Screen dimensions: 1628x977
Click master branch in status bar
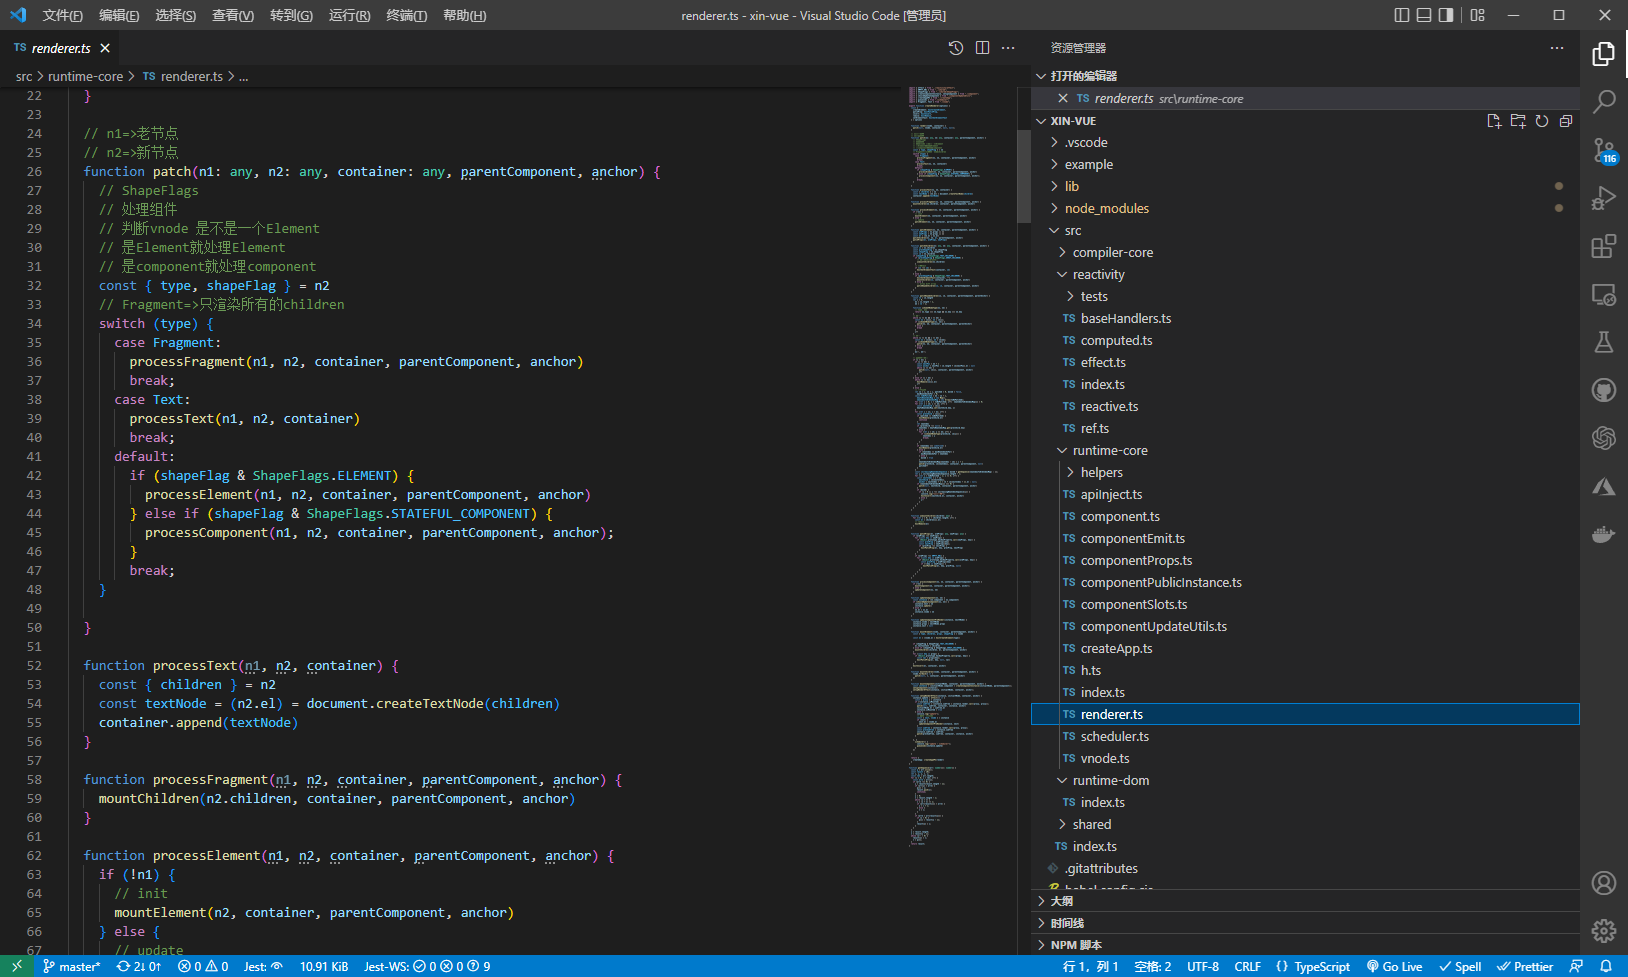point(71,966)
